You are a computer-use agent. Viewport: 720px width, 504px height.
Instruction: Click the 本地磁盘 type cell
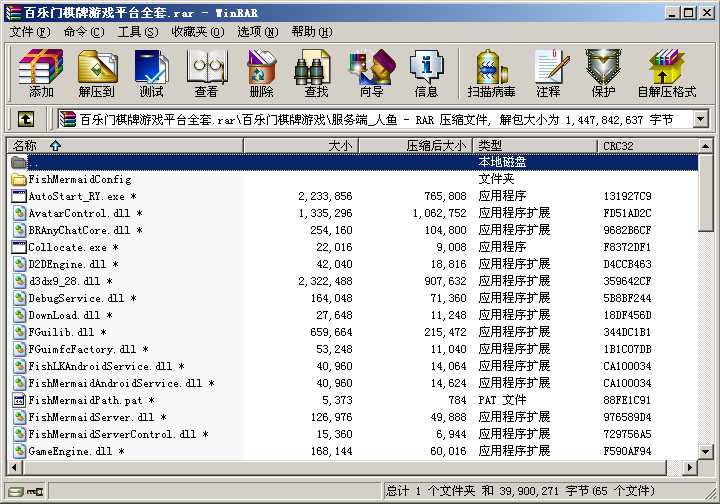click(502, 162)
